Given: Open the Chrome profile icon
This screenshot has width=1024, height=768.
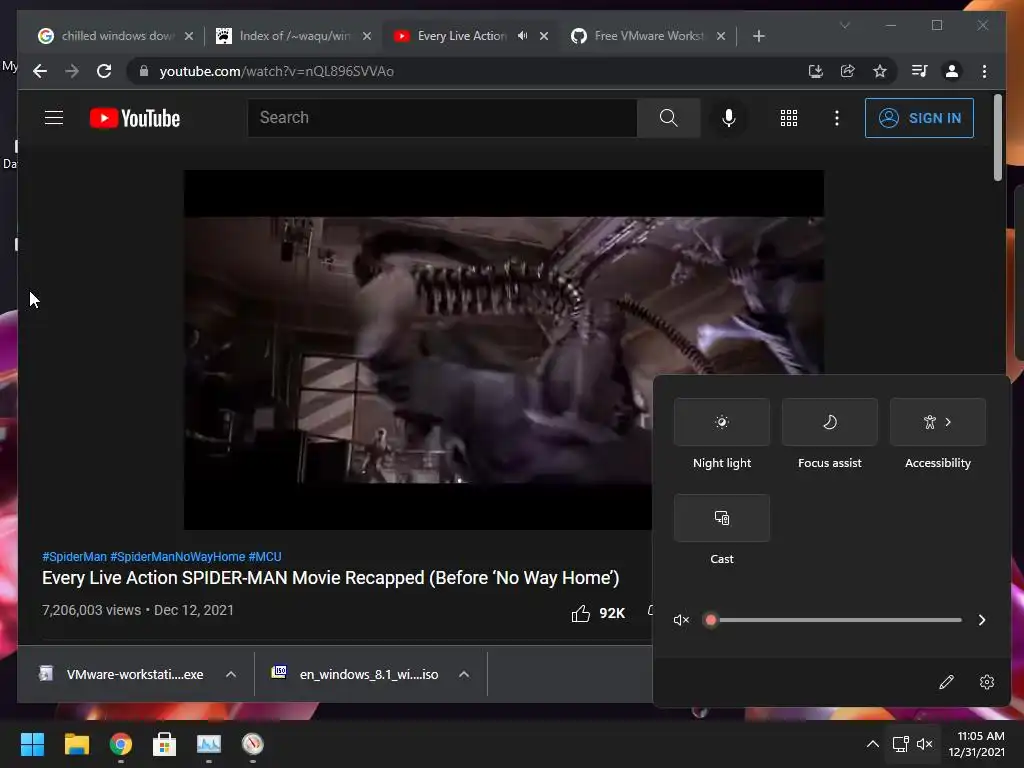Looking at the screenshot, I should pos(952,71).
